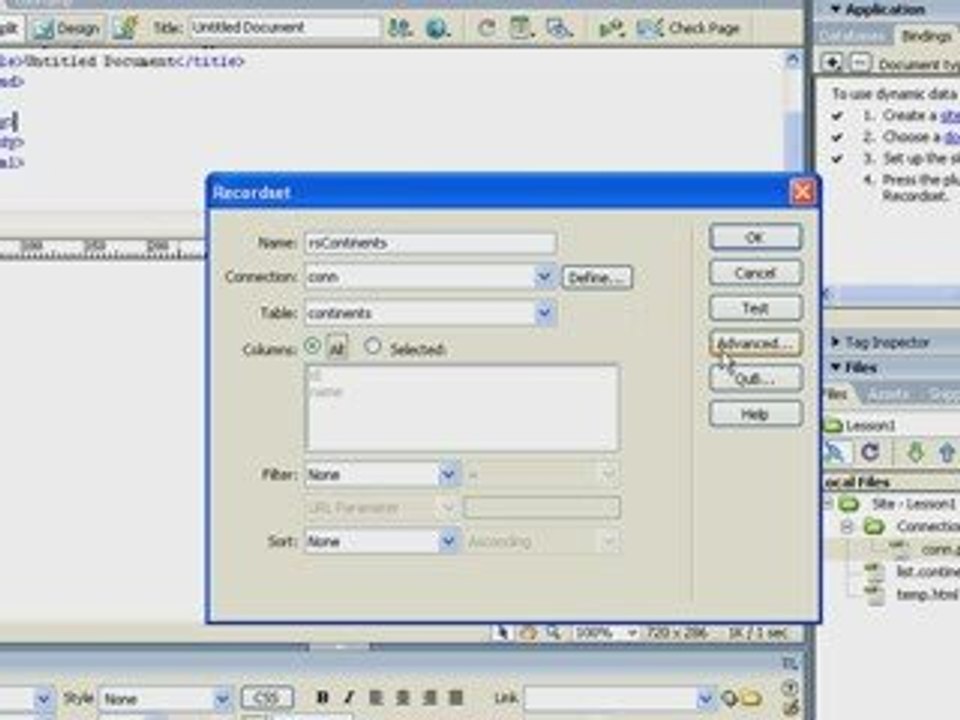Image resolution: width=960 pixels, height=720 pixels.
Task: Collapse the Connections folder in file tree
Action: (847, 527)
